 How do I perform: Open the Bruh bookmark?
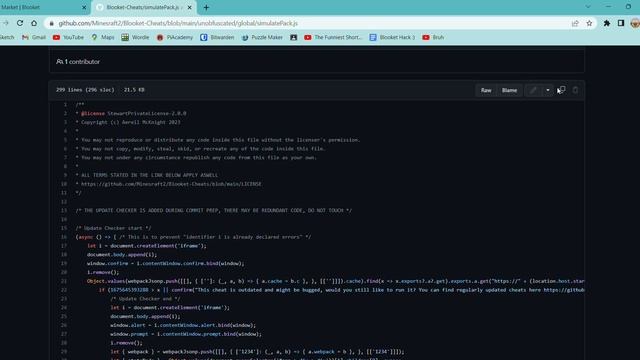coord(433,37)
